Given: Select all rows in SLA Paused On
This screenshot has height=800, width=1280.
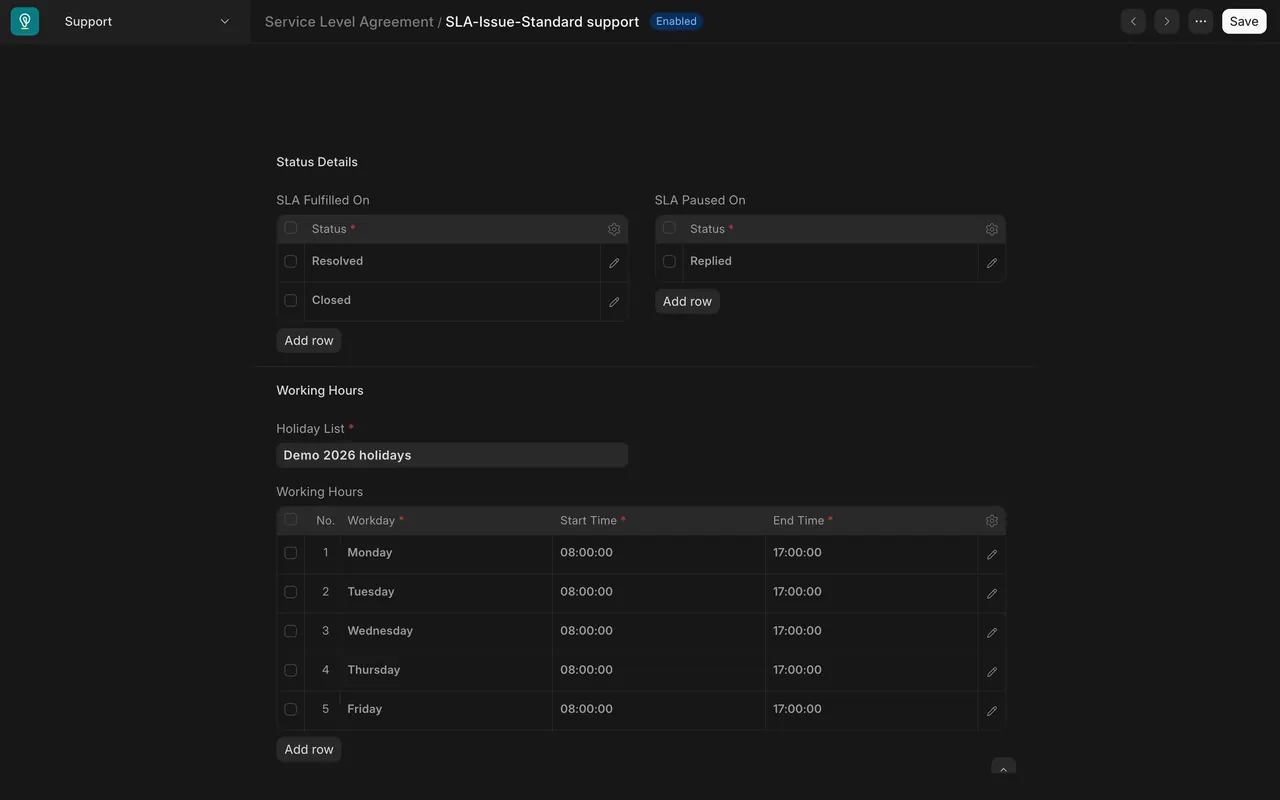Looking at the screenshot, I should [x=669, y=228].
